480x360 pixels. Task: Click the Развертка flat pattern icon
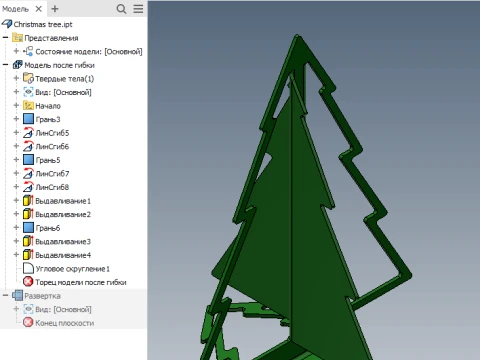pyautogui.click(x=17, y=296)
